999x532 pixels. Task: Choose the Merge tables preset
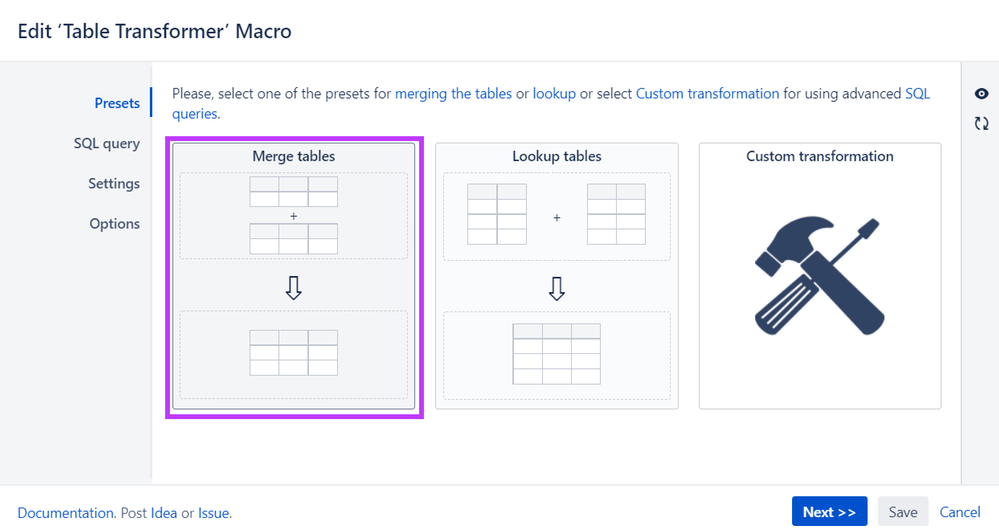294,276
